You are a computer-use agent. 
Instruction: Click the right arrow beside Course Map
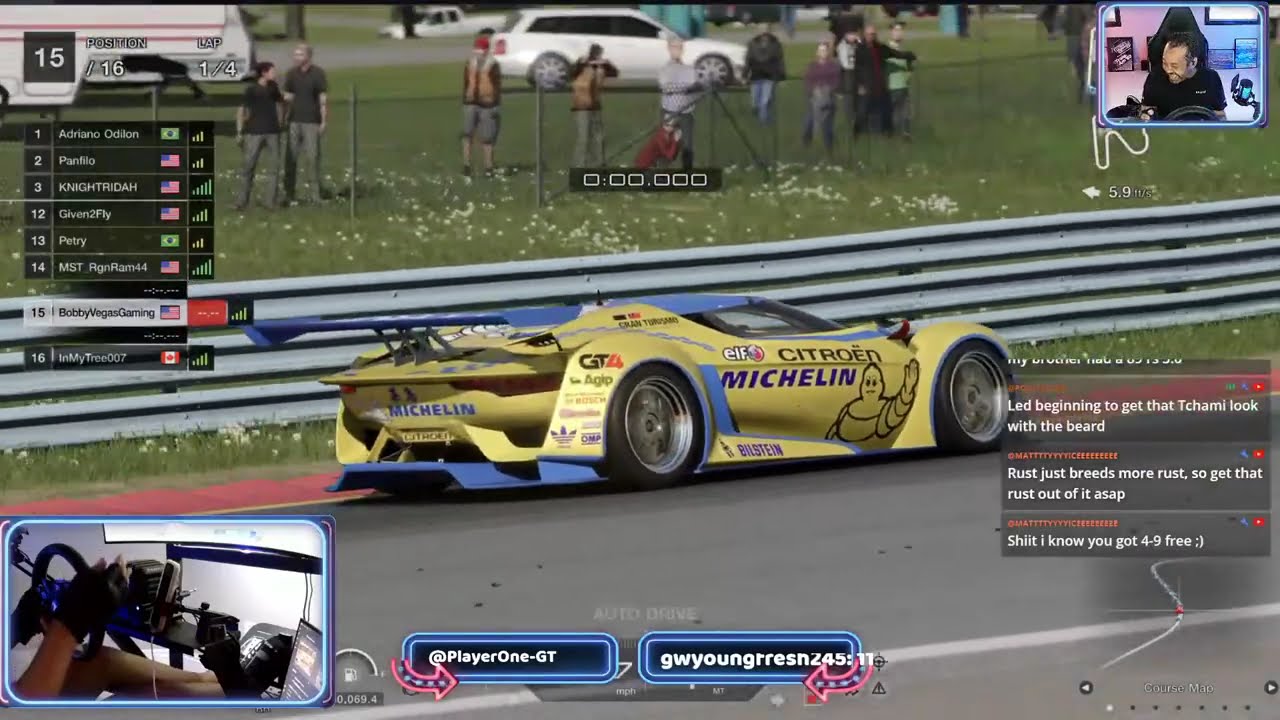pos(1271,688)
